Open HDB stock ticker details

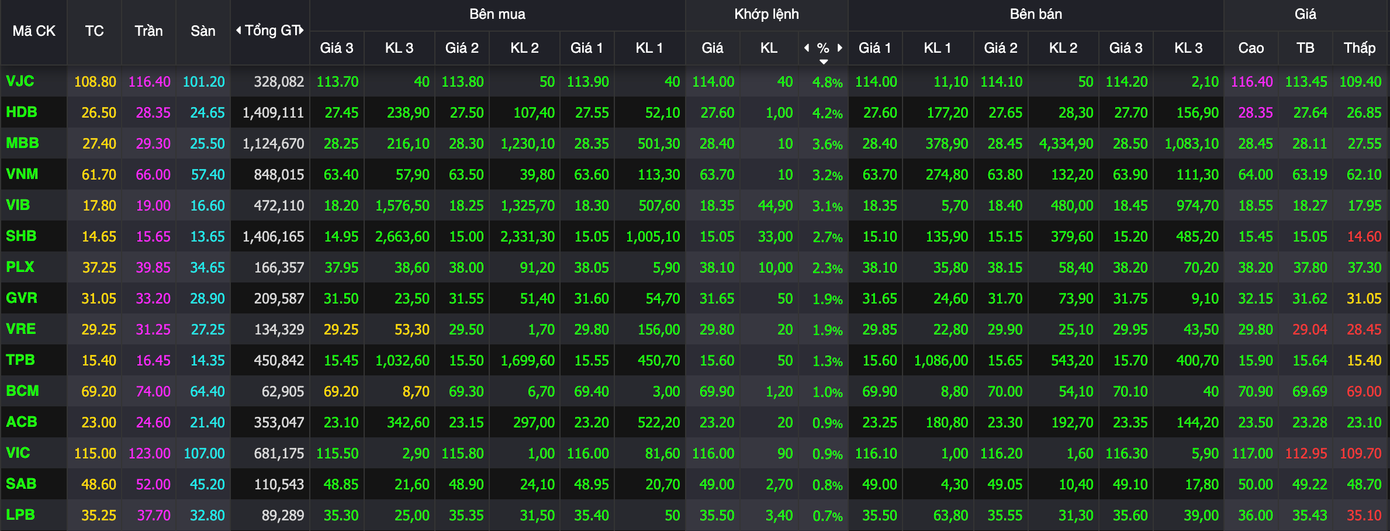(21, 112)
